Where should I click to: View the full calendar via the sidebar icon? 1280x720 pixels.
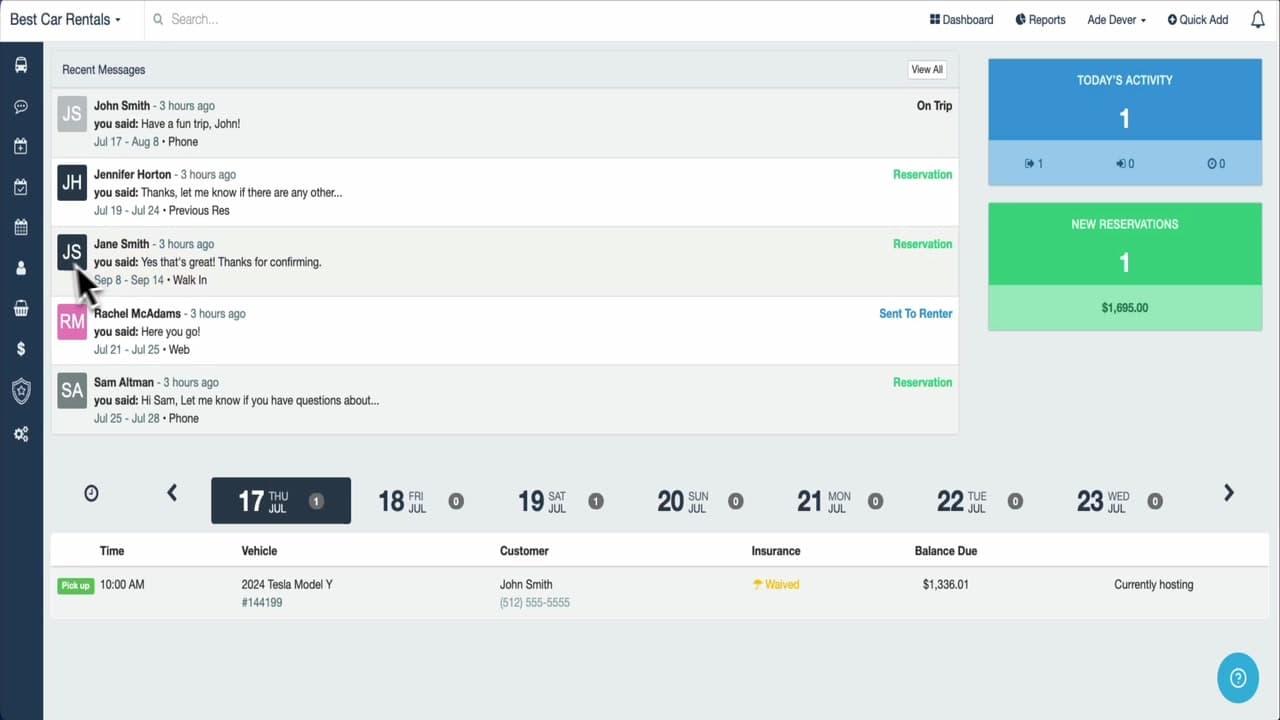pos(21,227)
